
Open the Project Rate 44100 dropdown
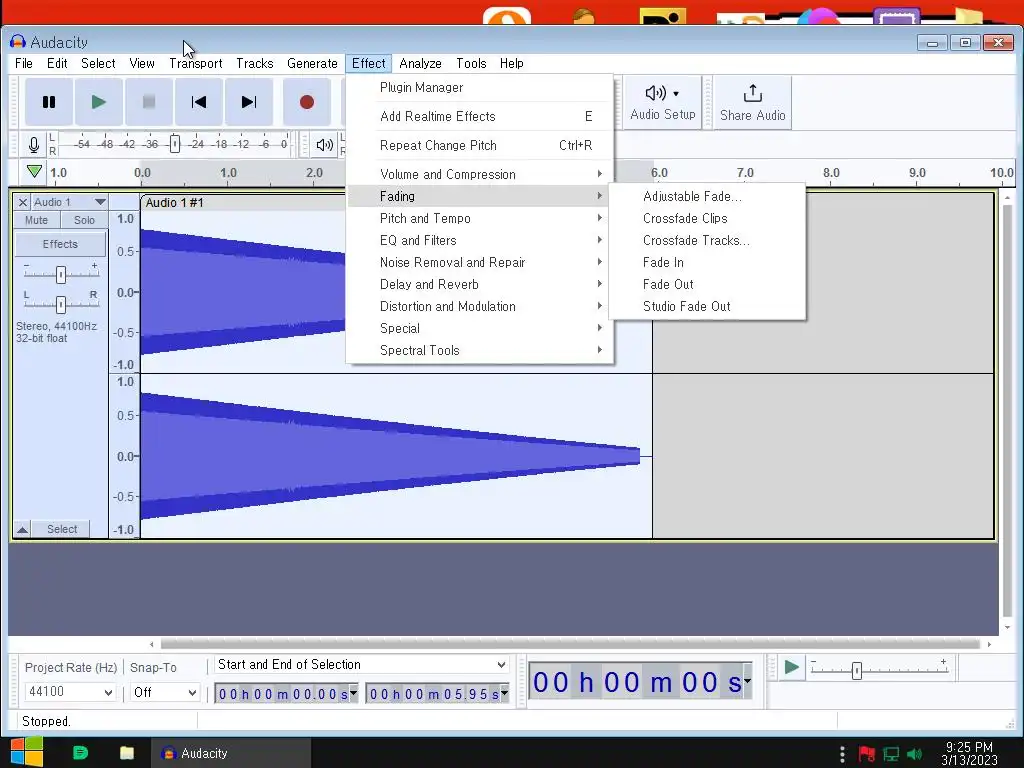click(x=70, y=692)
